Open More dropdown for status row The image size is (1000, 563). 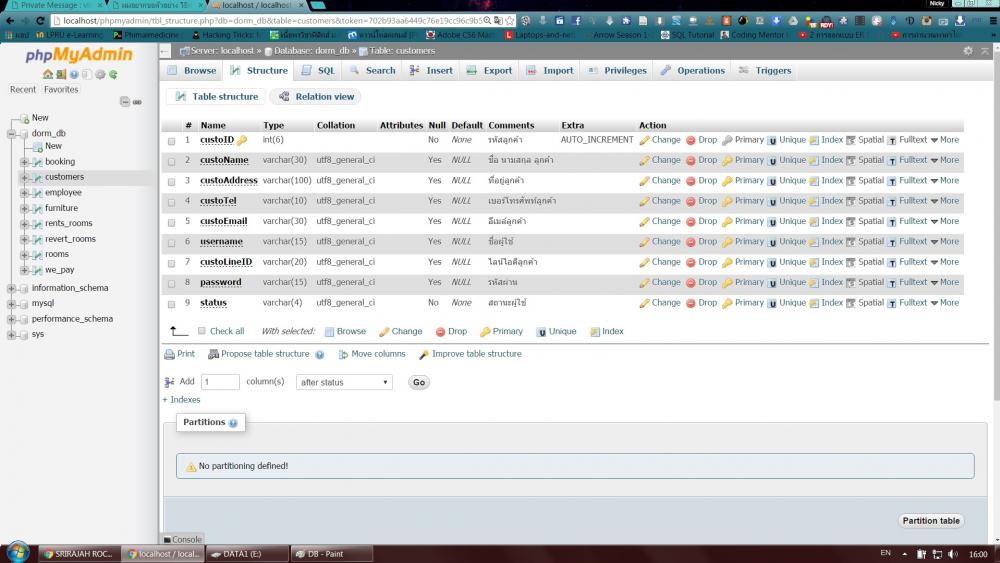pos(945,303)
